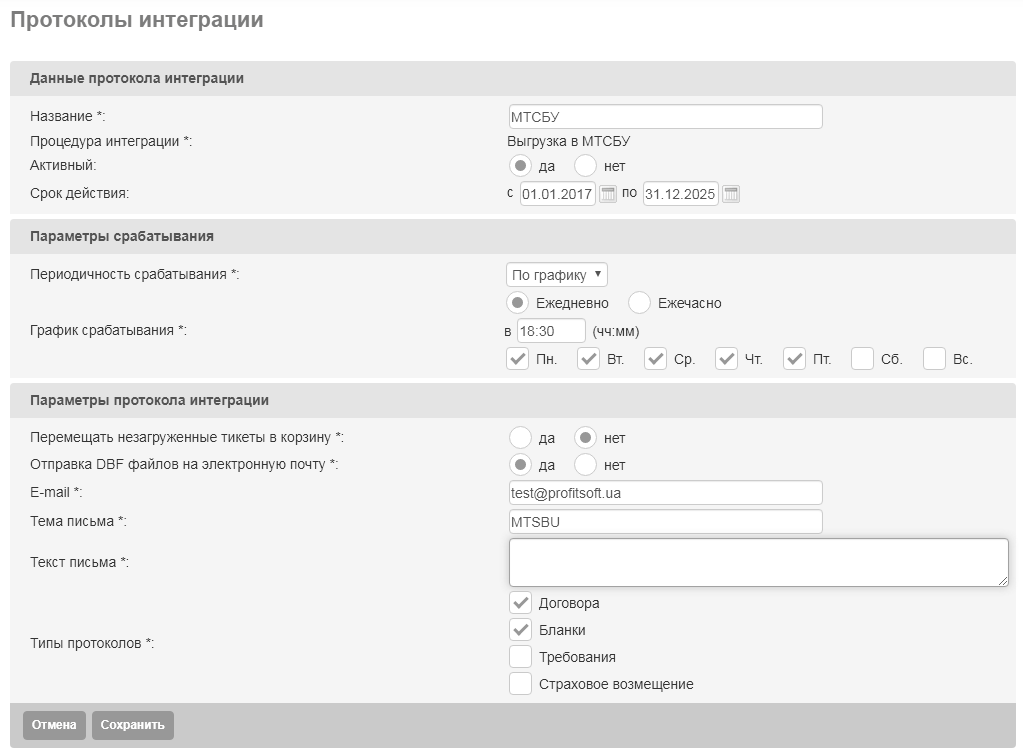1023x755 pixels.
Task: Click into the Текст письма textarea
Action: [x=759, y=562]
